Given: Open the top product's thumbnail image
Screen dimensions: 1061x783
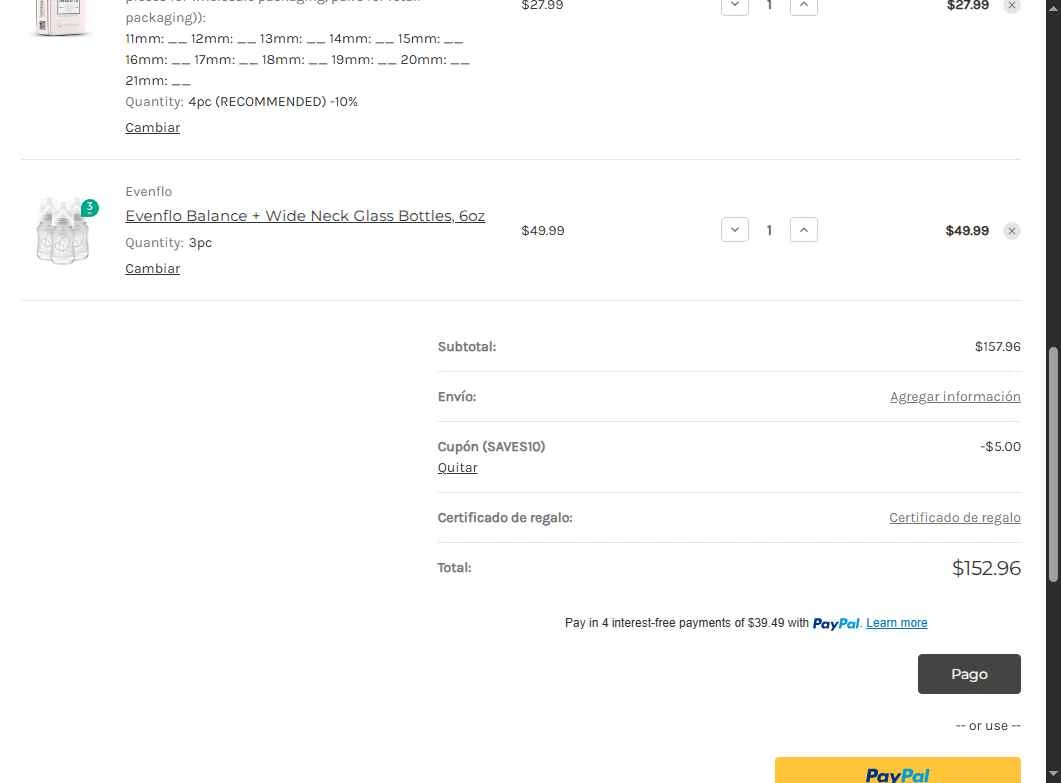Looking at the screenshot, I should [x=61, y=17].
